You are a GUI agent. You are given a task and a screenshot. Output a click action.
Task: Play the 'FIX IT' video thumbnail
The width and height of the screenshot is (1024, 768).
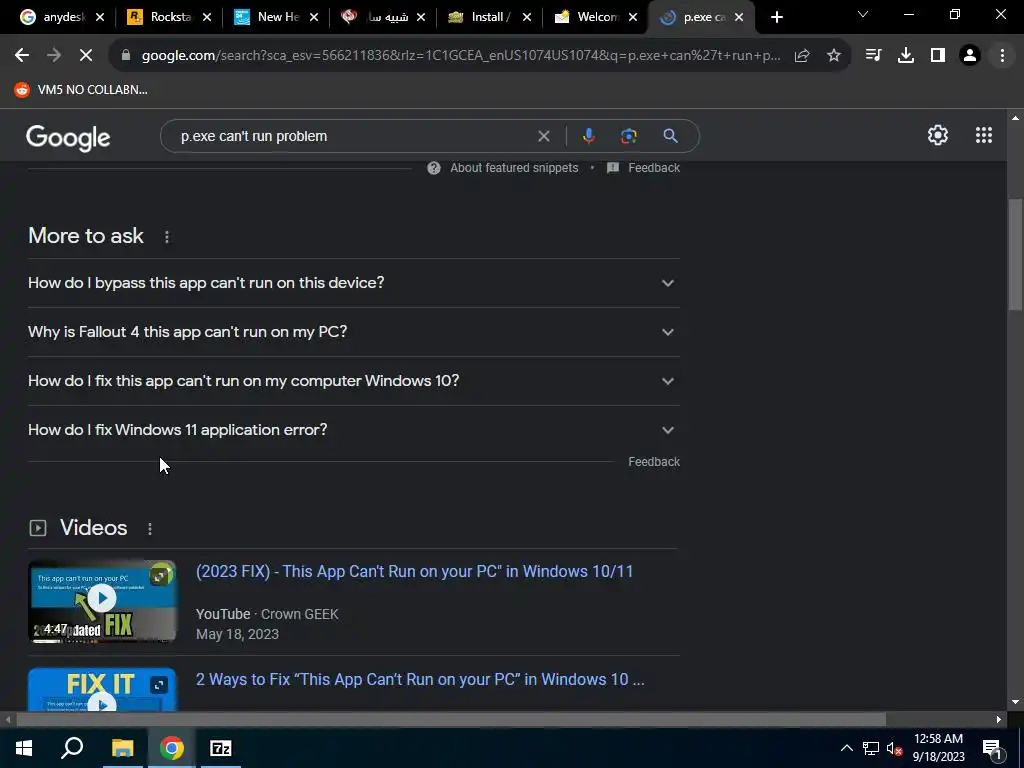102,689
